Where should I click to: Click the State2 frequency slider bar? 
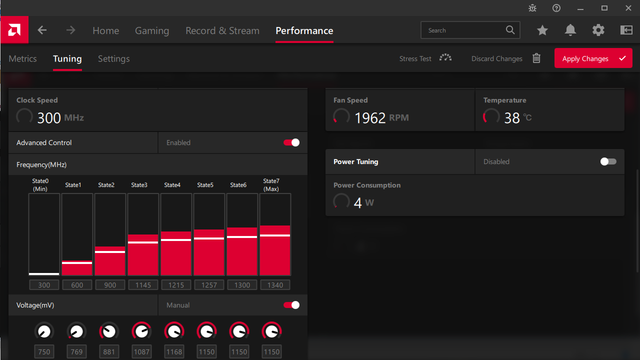point(110,234)
